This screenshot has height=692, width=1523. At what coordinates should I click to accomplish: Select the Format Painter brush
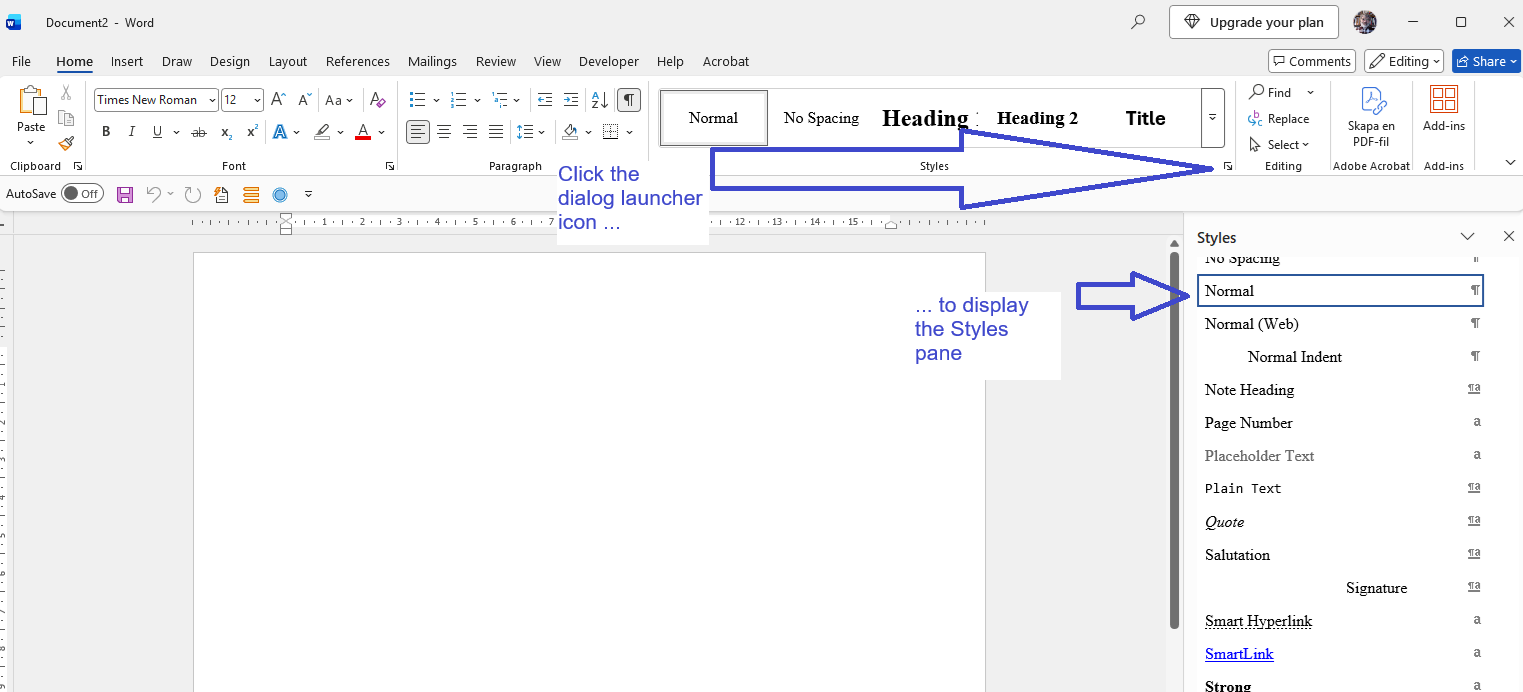click(x=66, y=143)
